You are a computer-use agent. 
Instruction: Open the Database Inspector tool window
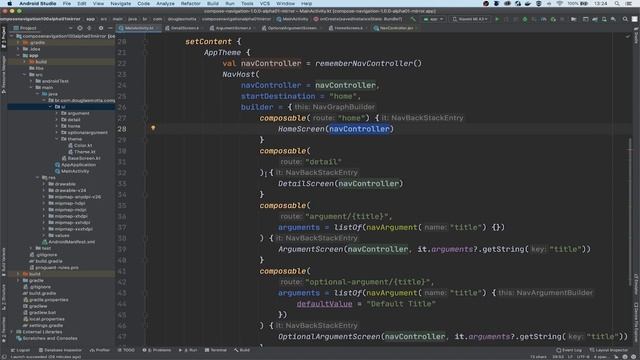tap(60, 350)
